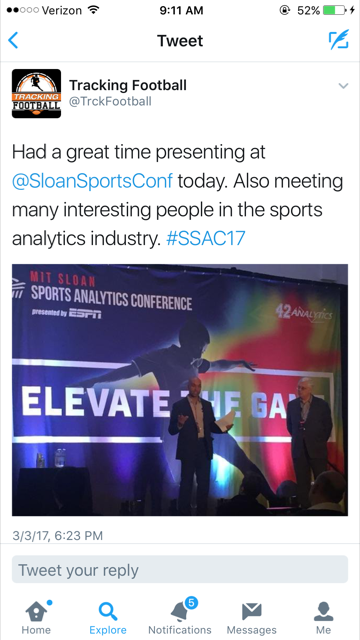The height and width of the screenshot is (640, 360).
Task: Switch to the Explore tab
Action: [108, 617]
